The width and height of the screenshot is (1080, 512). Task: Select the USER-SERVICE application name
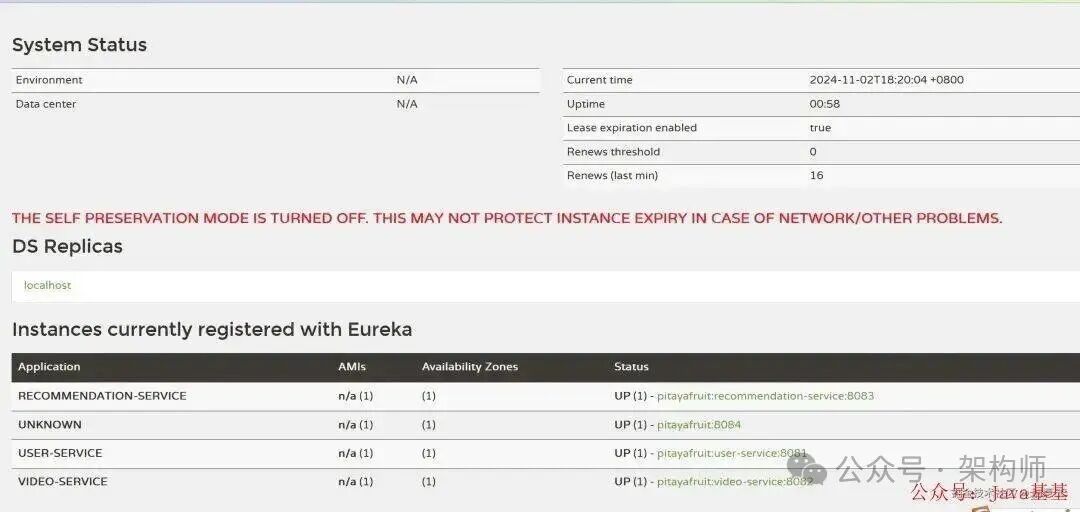[x=60, y=453]
